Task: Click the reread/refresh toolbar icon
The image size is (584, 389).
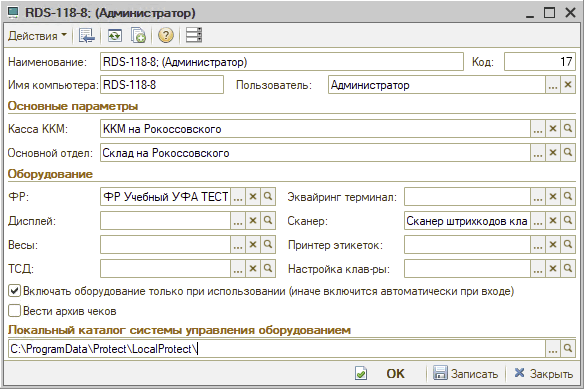Action: point(115,36)
